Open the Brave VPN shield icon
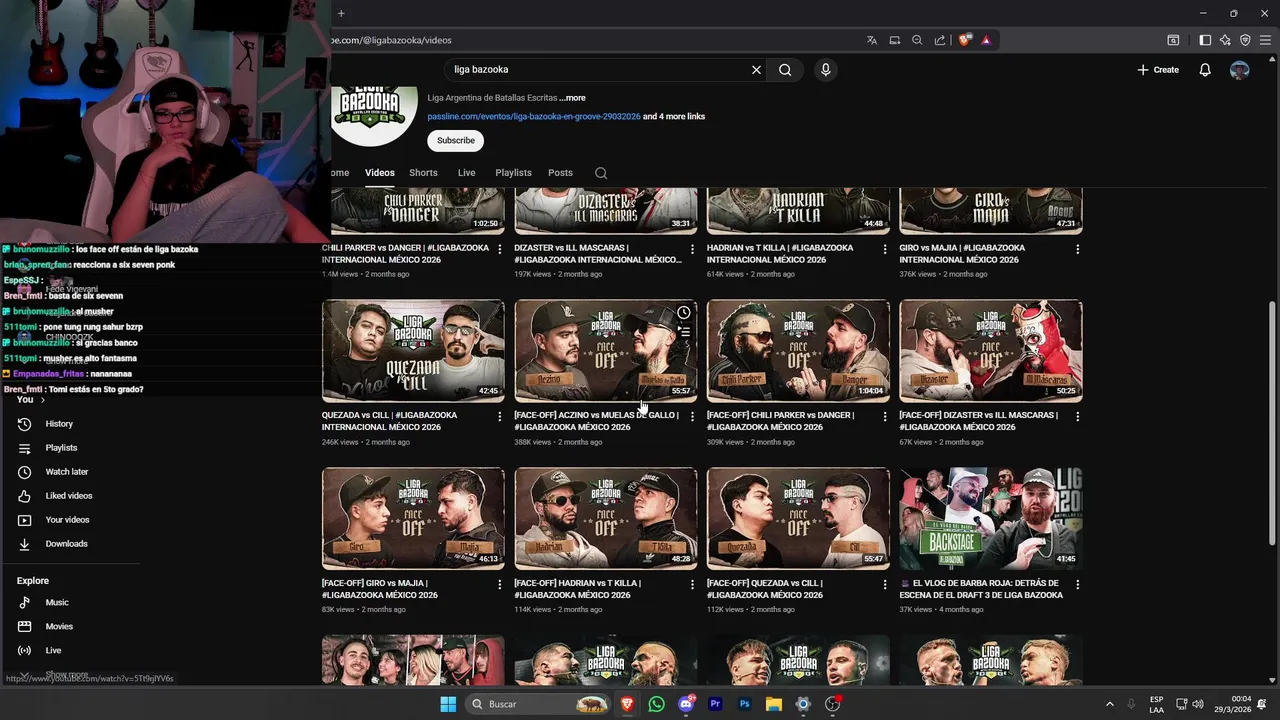 pos(1245,40)
